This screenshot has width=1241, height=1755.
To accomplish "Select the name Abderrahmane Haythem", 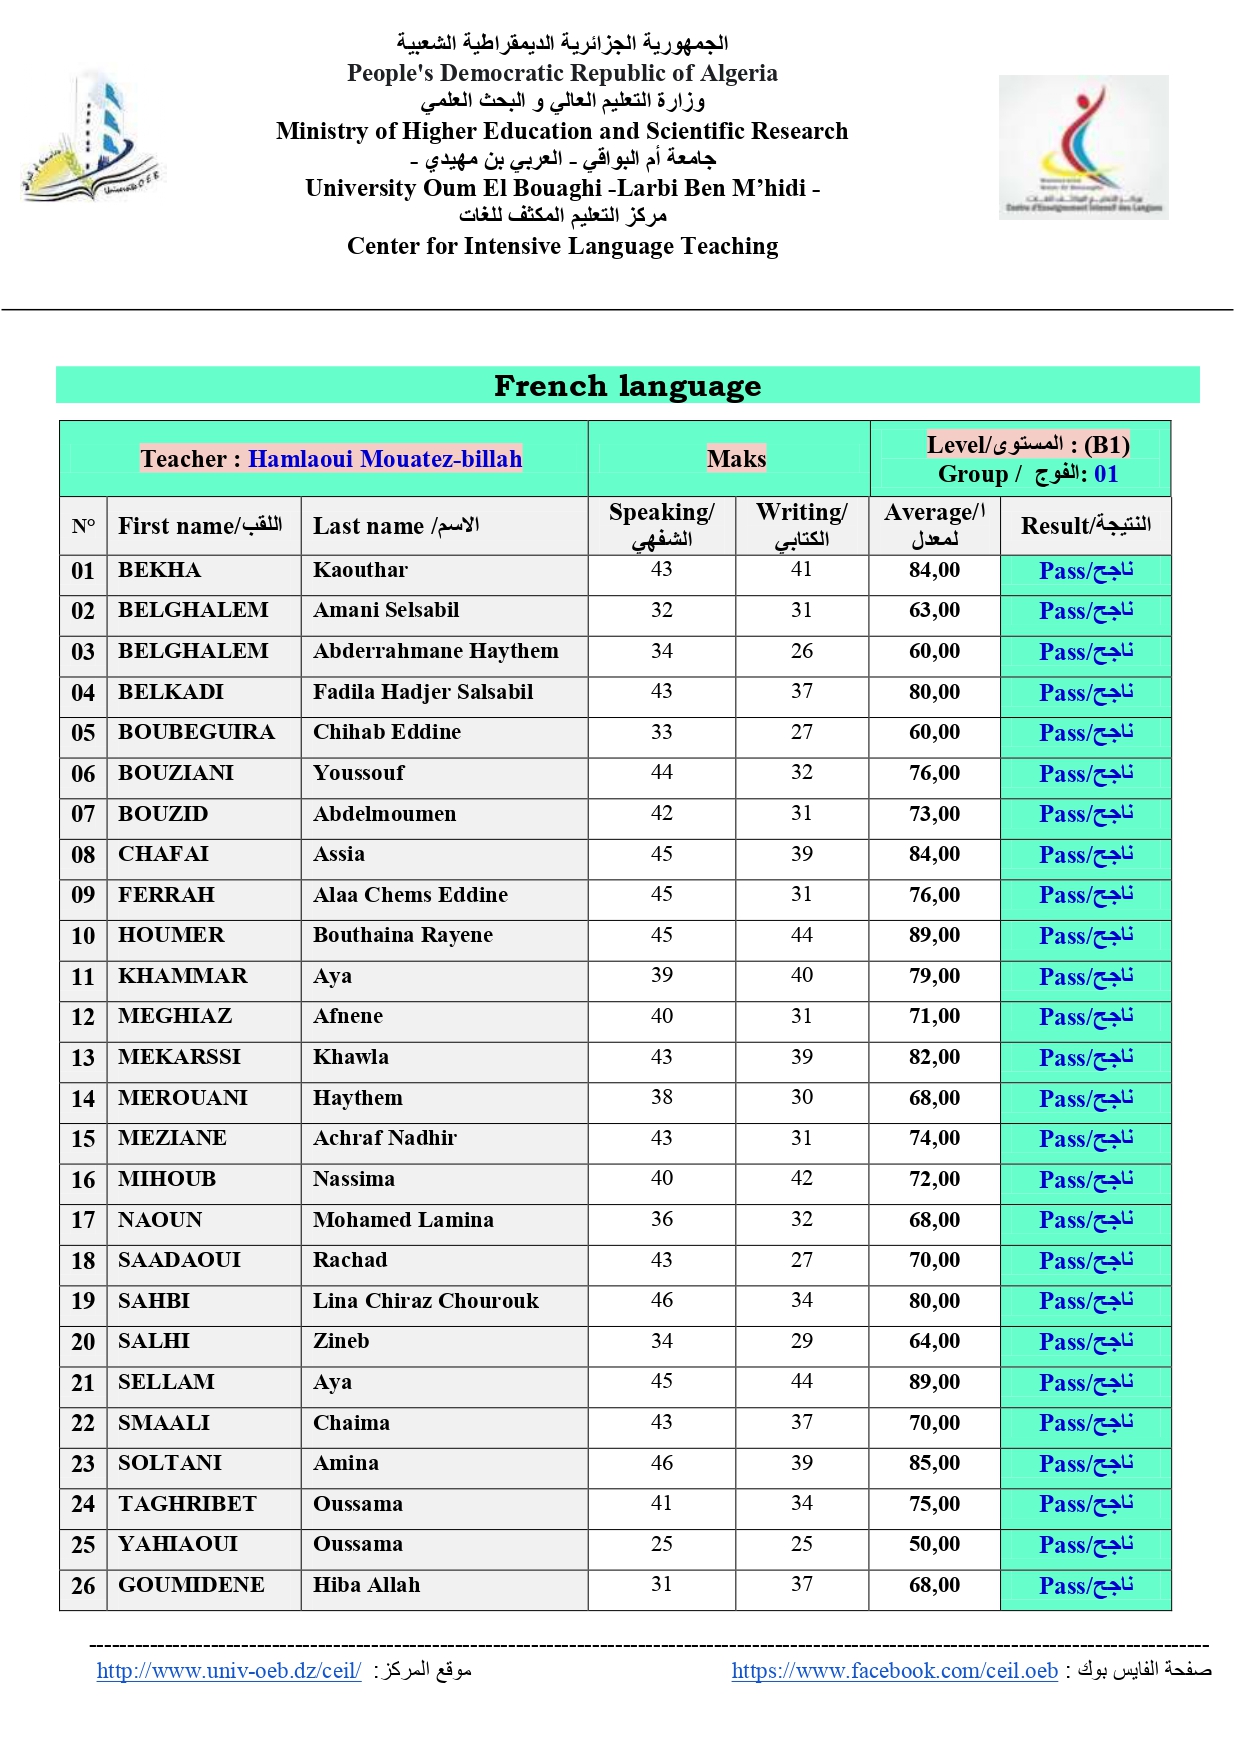I will tap(436, 651).
